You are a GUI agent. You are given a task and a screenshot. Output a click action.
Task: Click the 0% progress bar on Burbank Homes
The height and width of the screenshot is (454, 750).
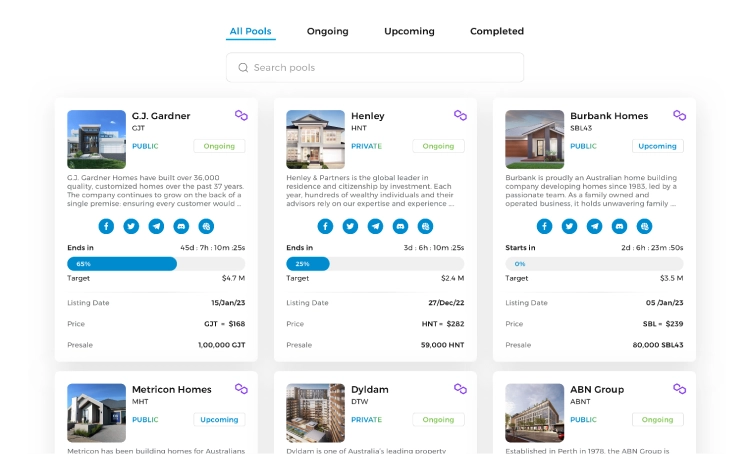(594, 264)
